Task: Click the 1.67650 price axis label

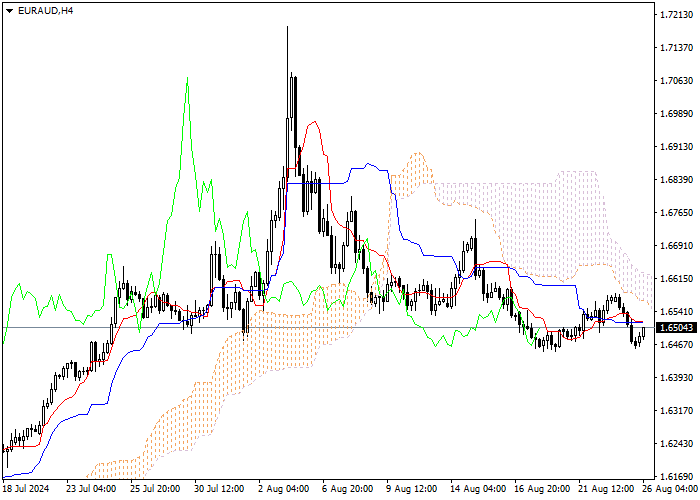Action: click(676, 212)
